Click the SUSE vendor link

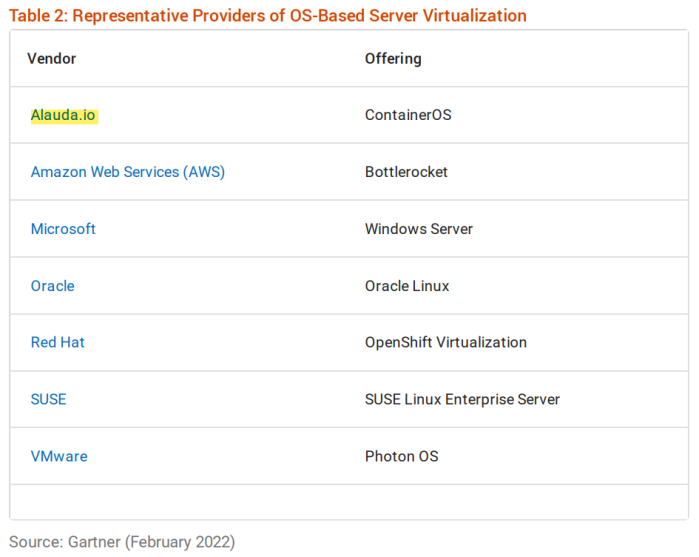pos(48,399)
